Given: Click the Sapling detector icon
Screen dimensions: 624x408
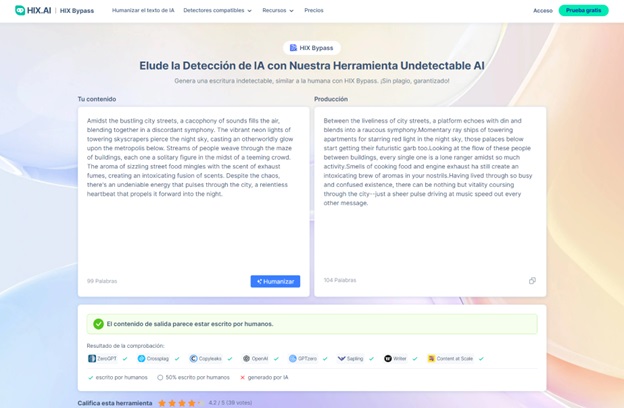Looking at the screenshot, I should (341, 358).
